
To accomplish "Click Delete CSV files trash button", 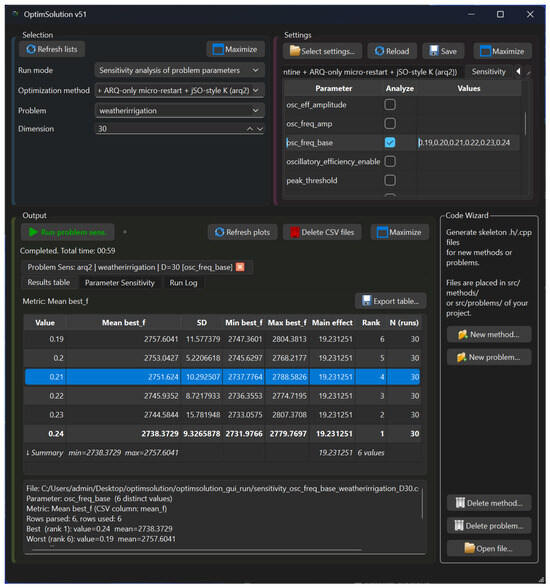I will [x=322, y=232].
